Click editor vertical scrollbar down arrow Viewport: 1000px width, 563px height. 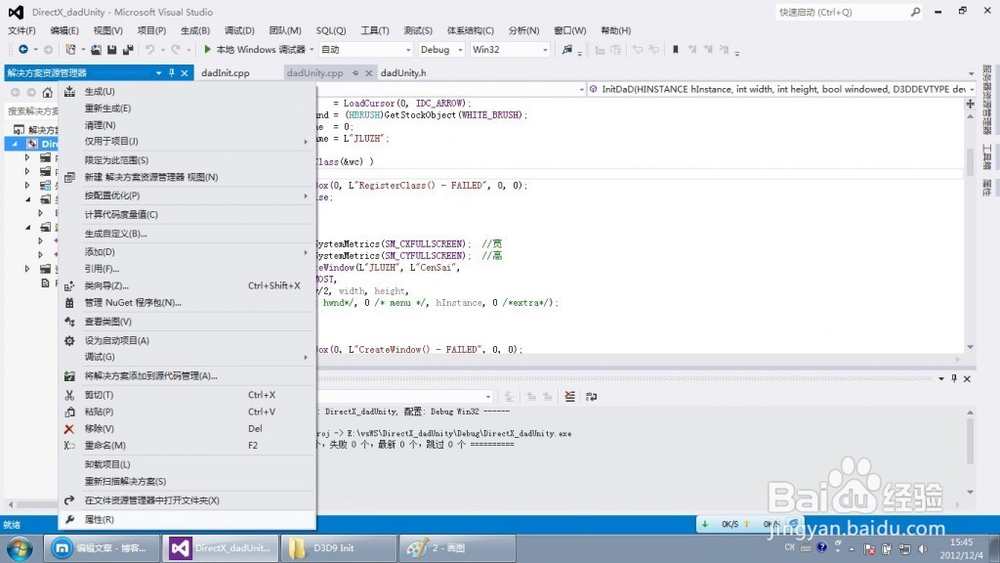(x=970, y=347)
